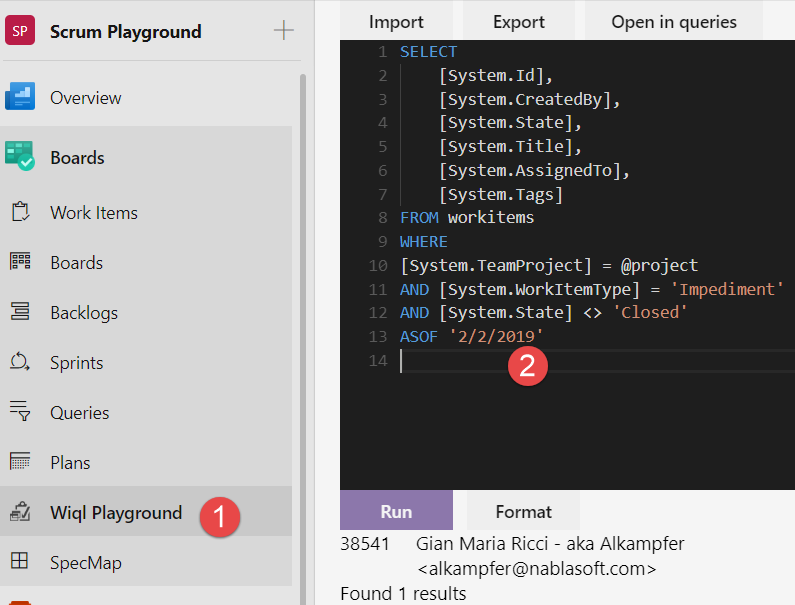
Task: Click the Overview hub icon
Action: tap(20, 97)
